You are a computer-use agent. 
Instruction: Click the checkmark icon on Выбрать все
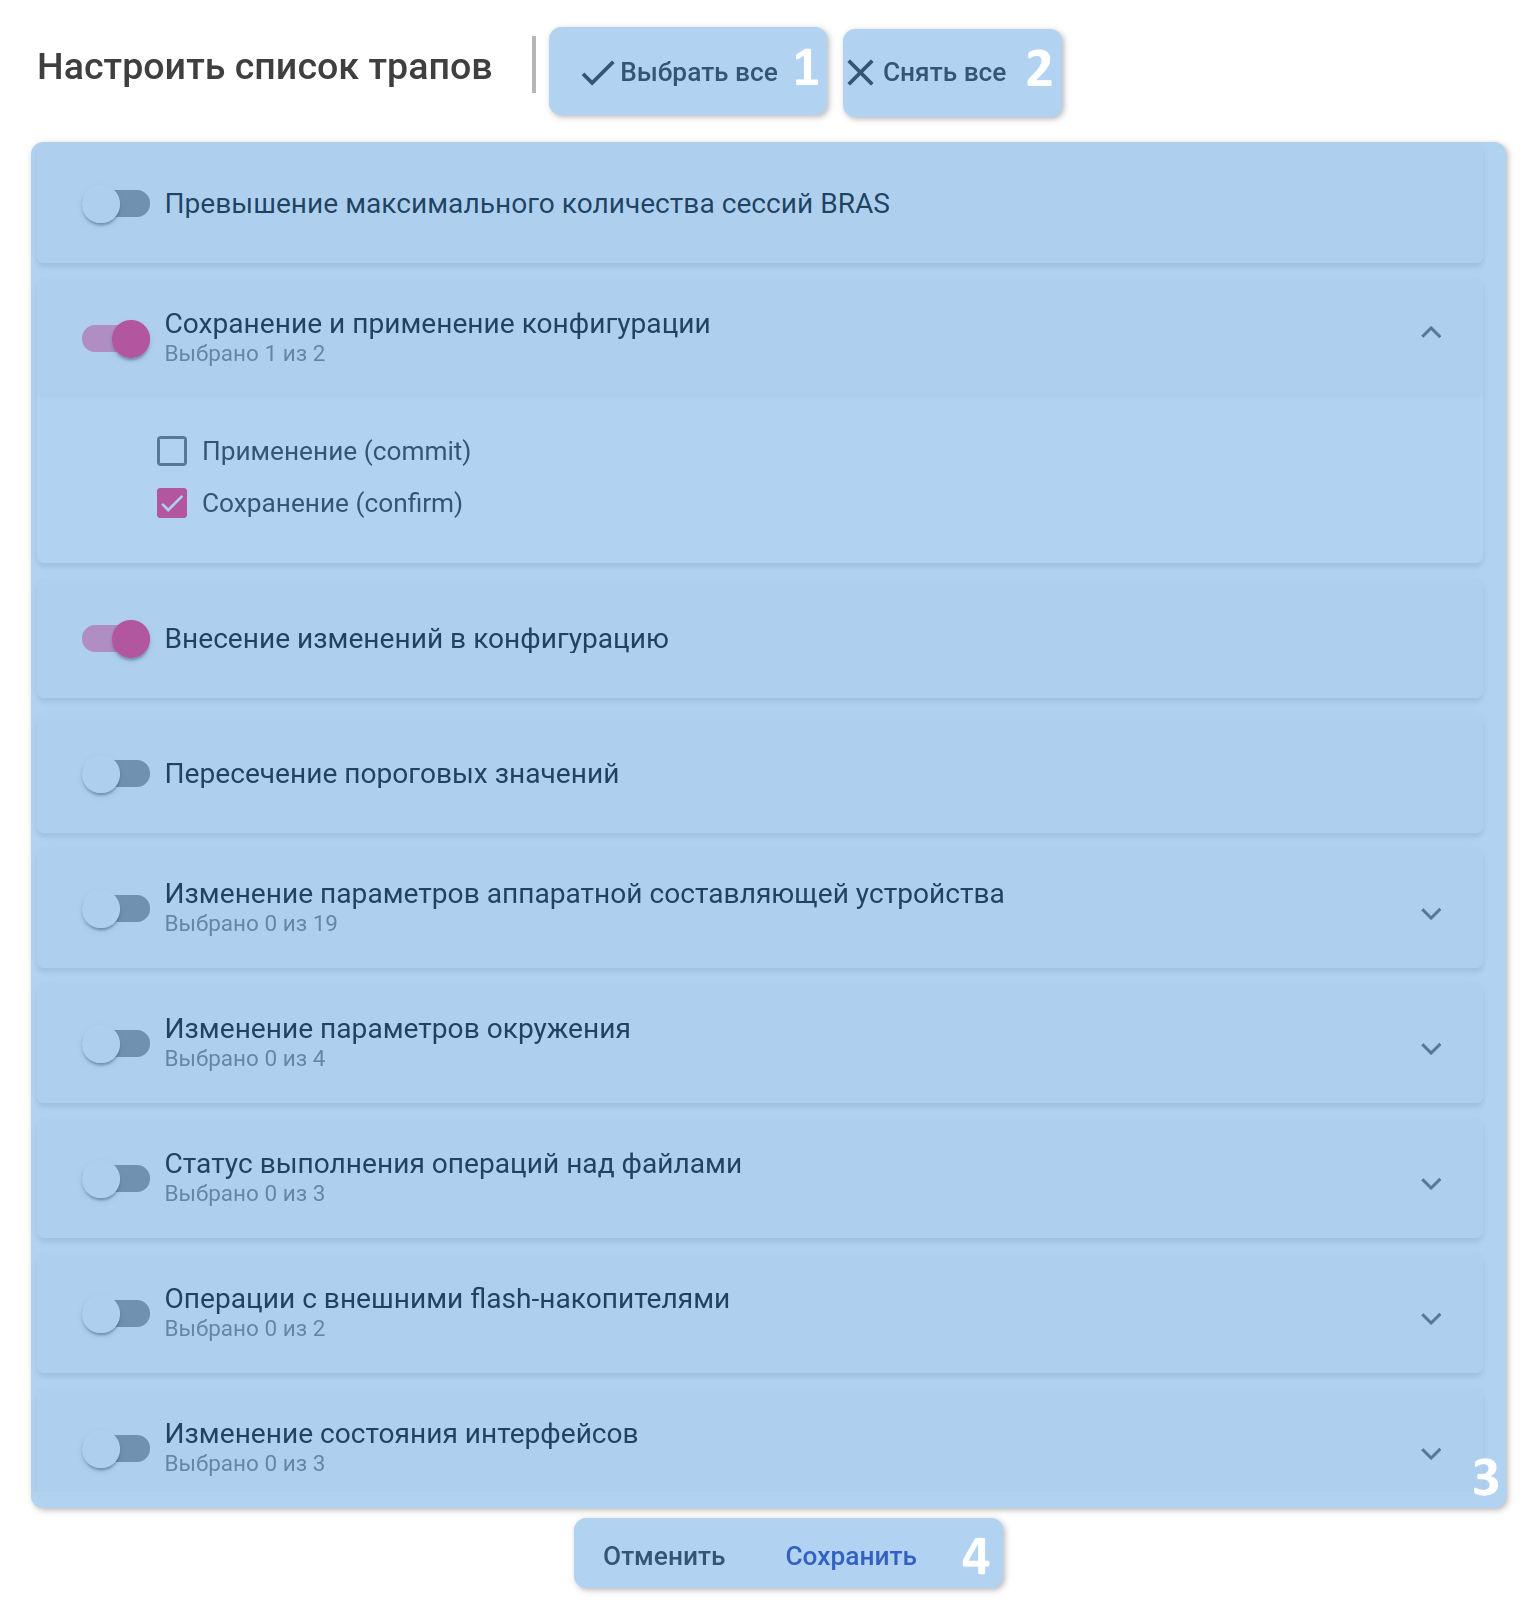[597, 73]
